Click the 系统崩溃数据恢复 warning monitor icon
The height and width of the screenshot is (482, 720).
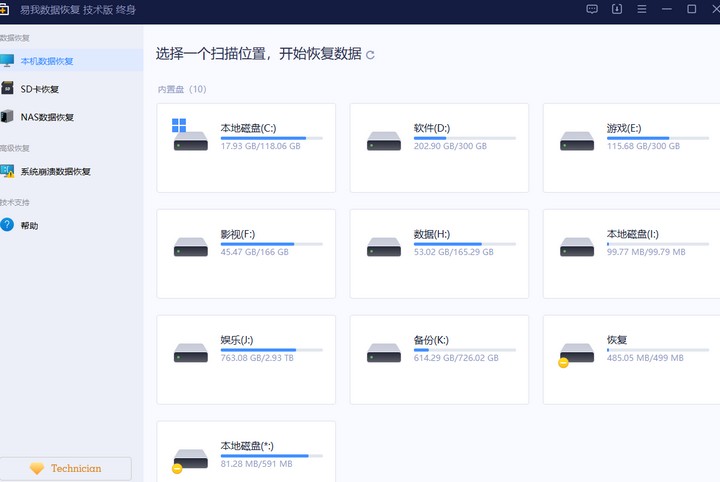tap(8, 171)
